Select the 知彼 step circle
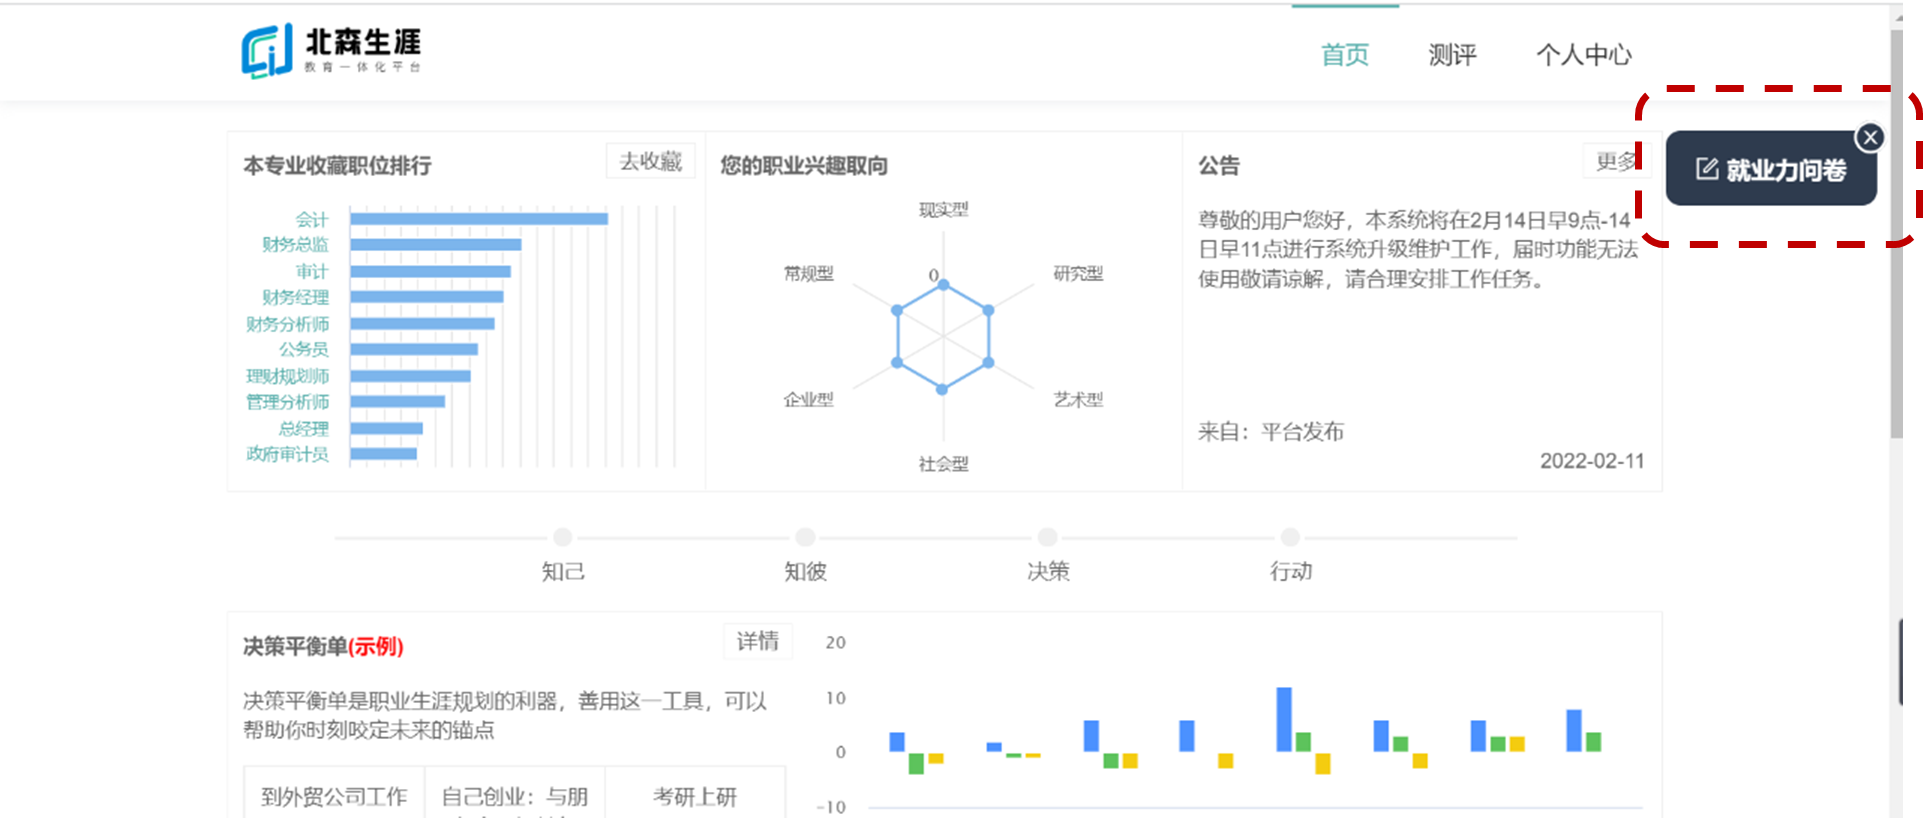 [x=805, y=537]
